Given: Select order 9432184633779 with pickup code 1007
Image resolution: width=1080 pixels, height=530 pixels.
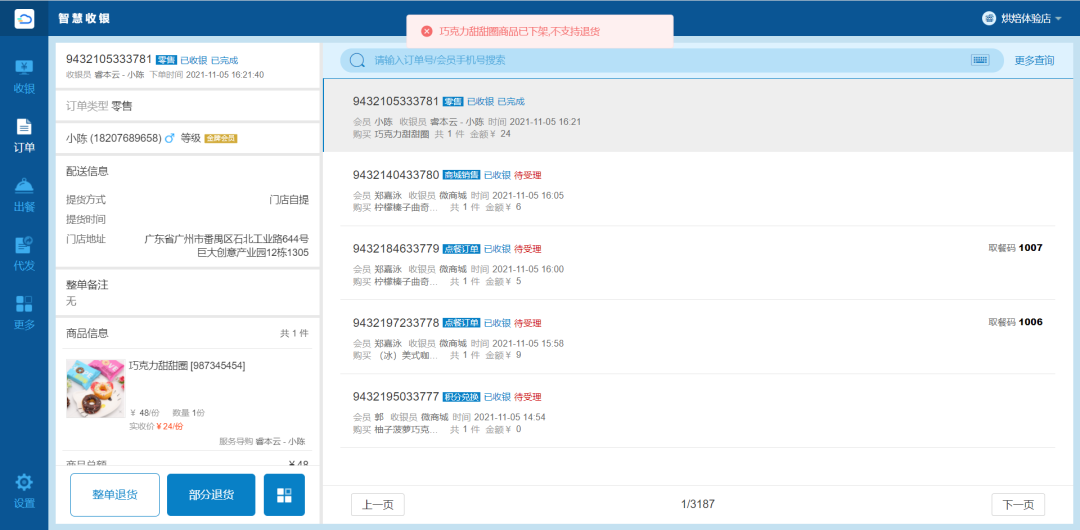Looking at the screenshot, I should pos(698,264).
